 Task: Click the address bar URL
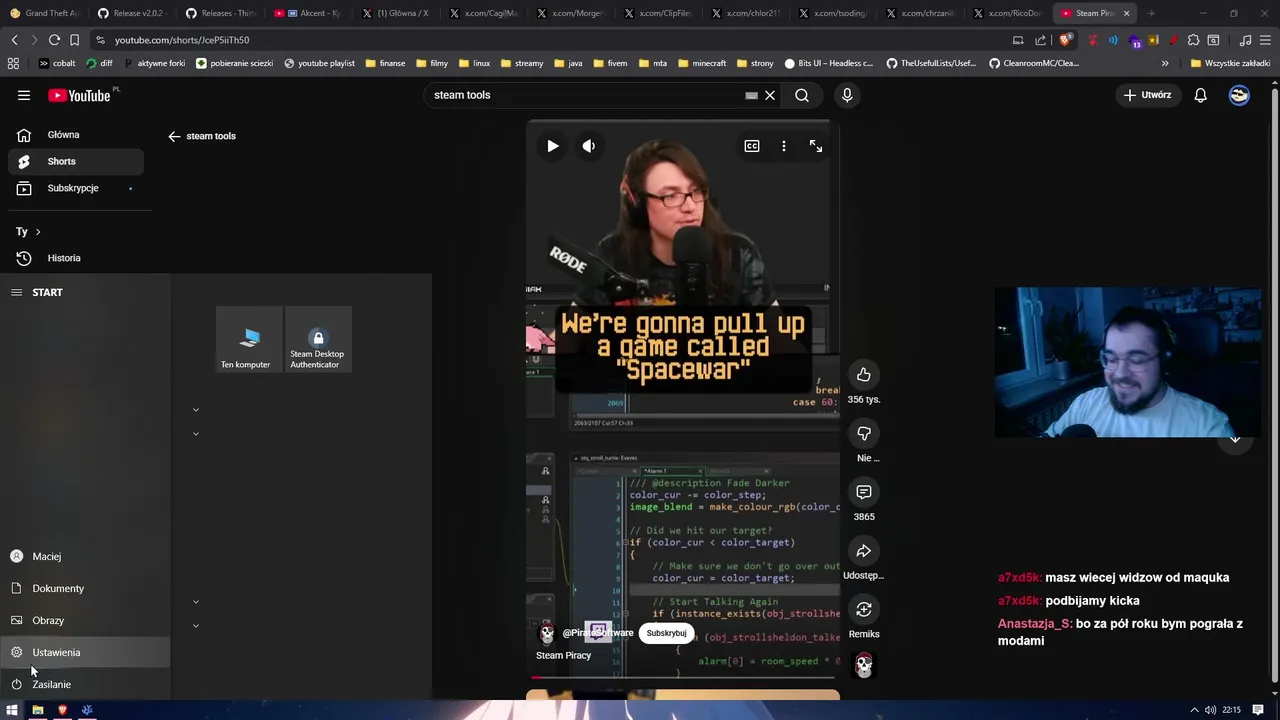pos(182,40)
